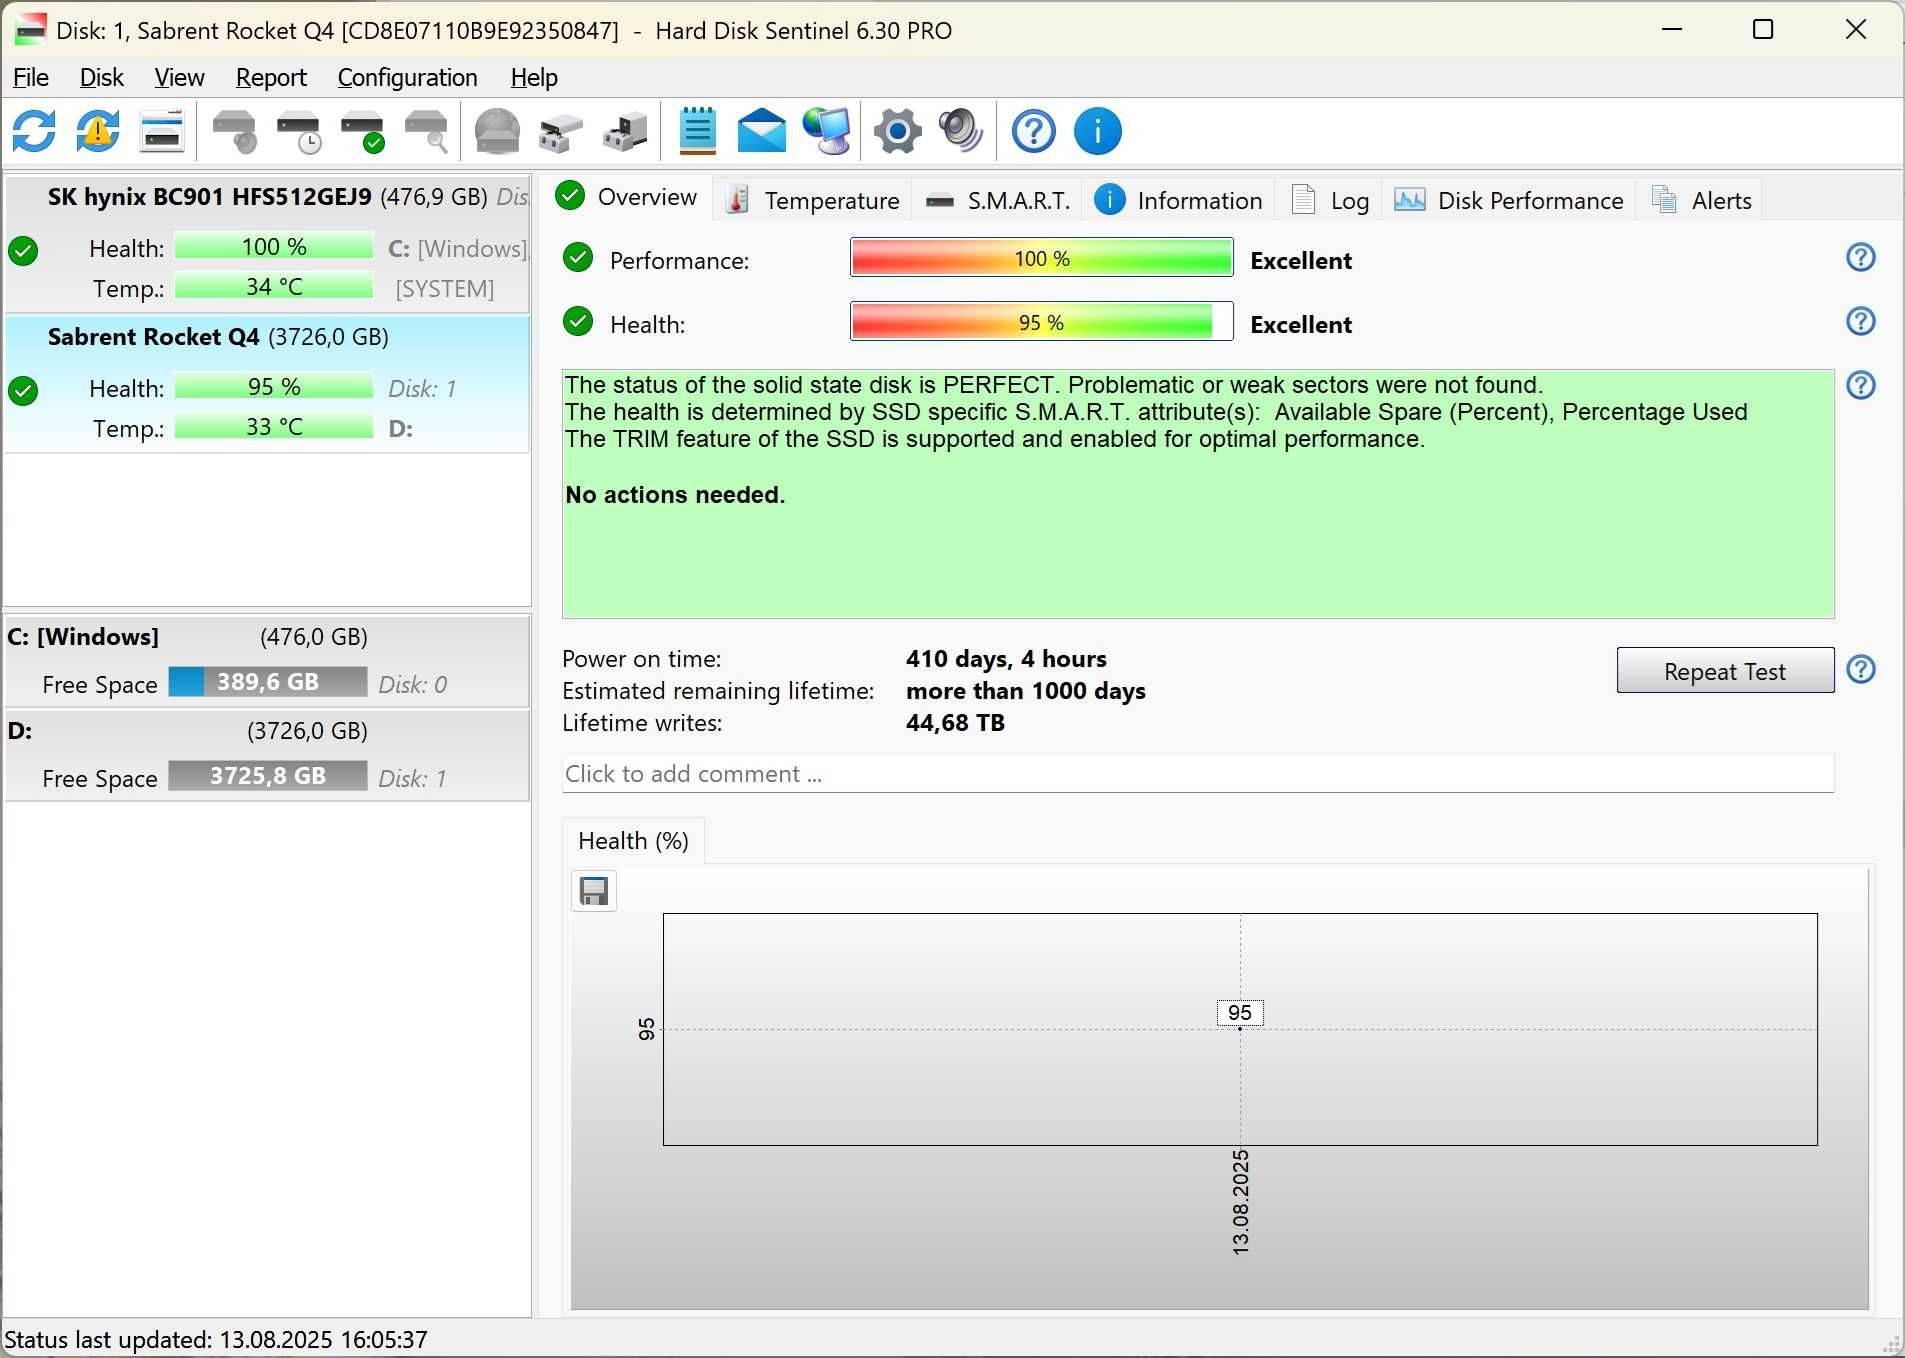This screenshot has width=1905, height=1358.
Task: Click the SK hynix 34 °C temperature bar
Action: tap(274, 287)
